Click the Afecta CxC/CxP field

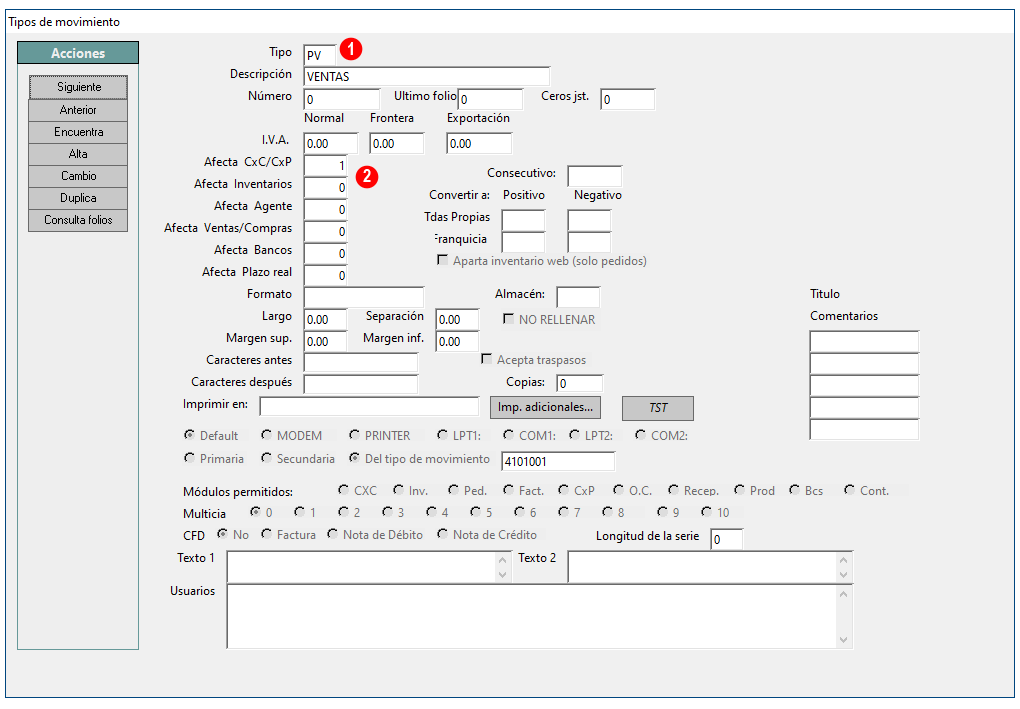pyautogui.click(x=325, y=166)
